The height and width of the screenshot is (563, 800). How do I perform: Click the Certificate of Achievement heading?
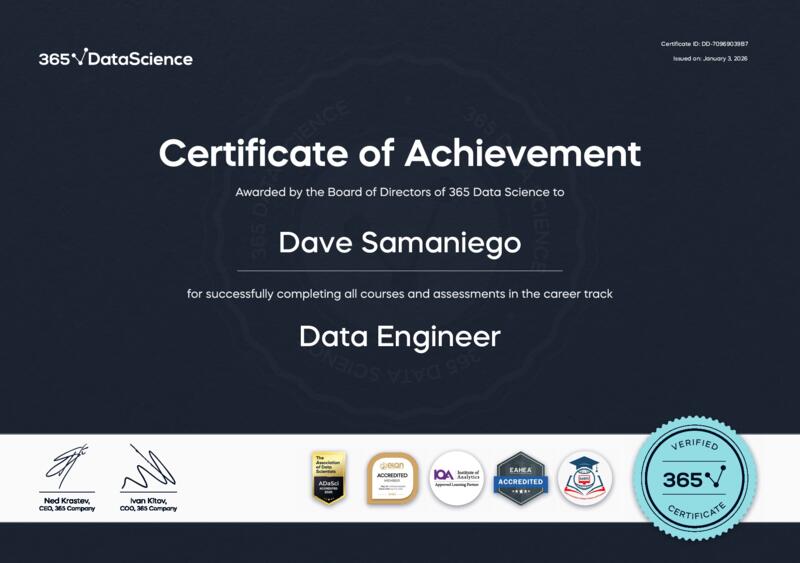[400, 154]
